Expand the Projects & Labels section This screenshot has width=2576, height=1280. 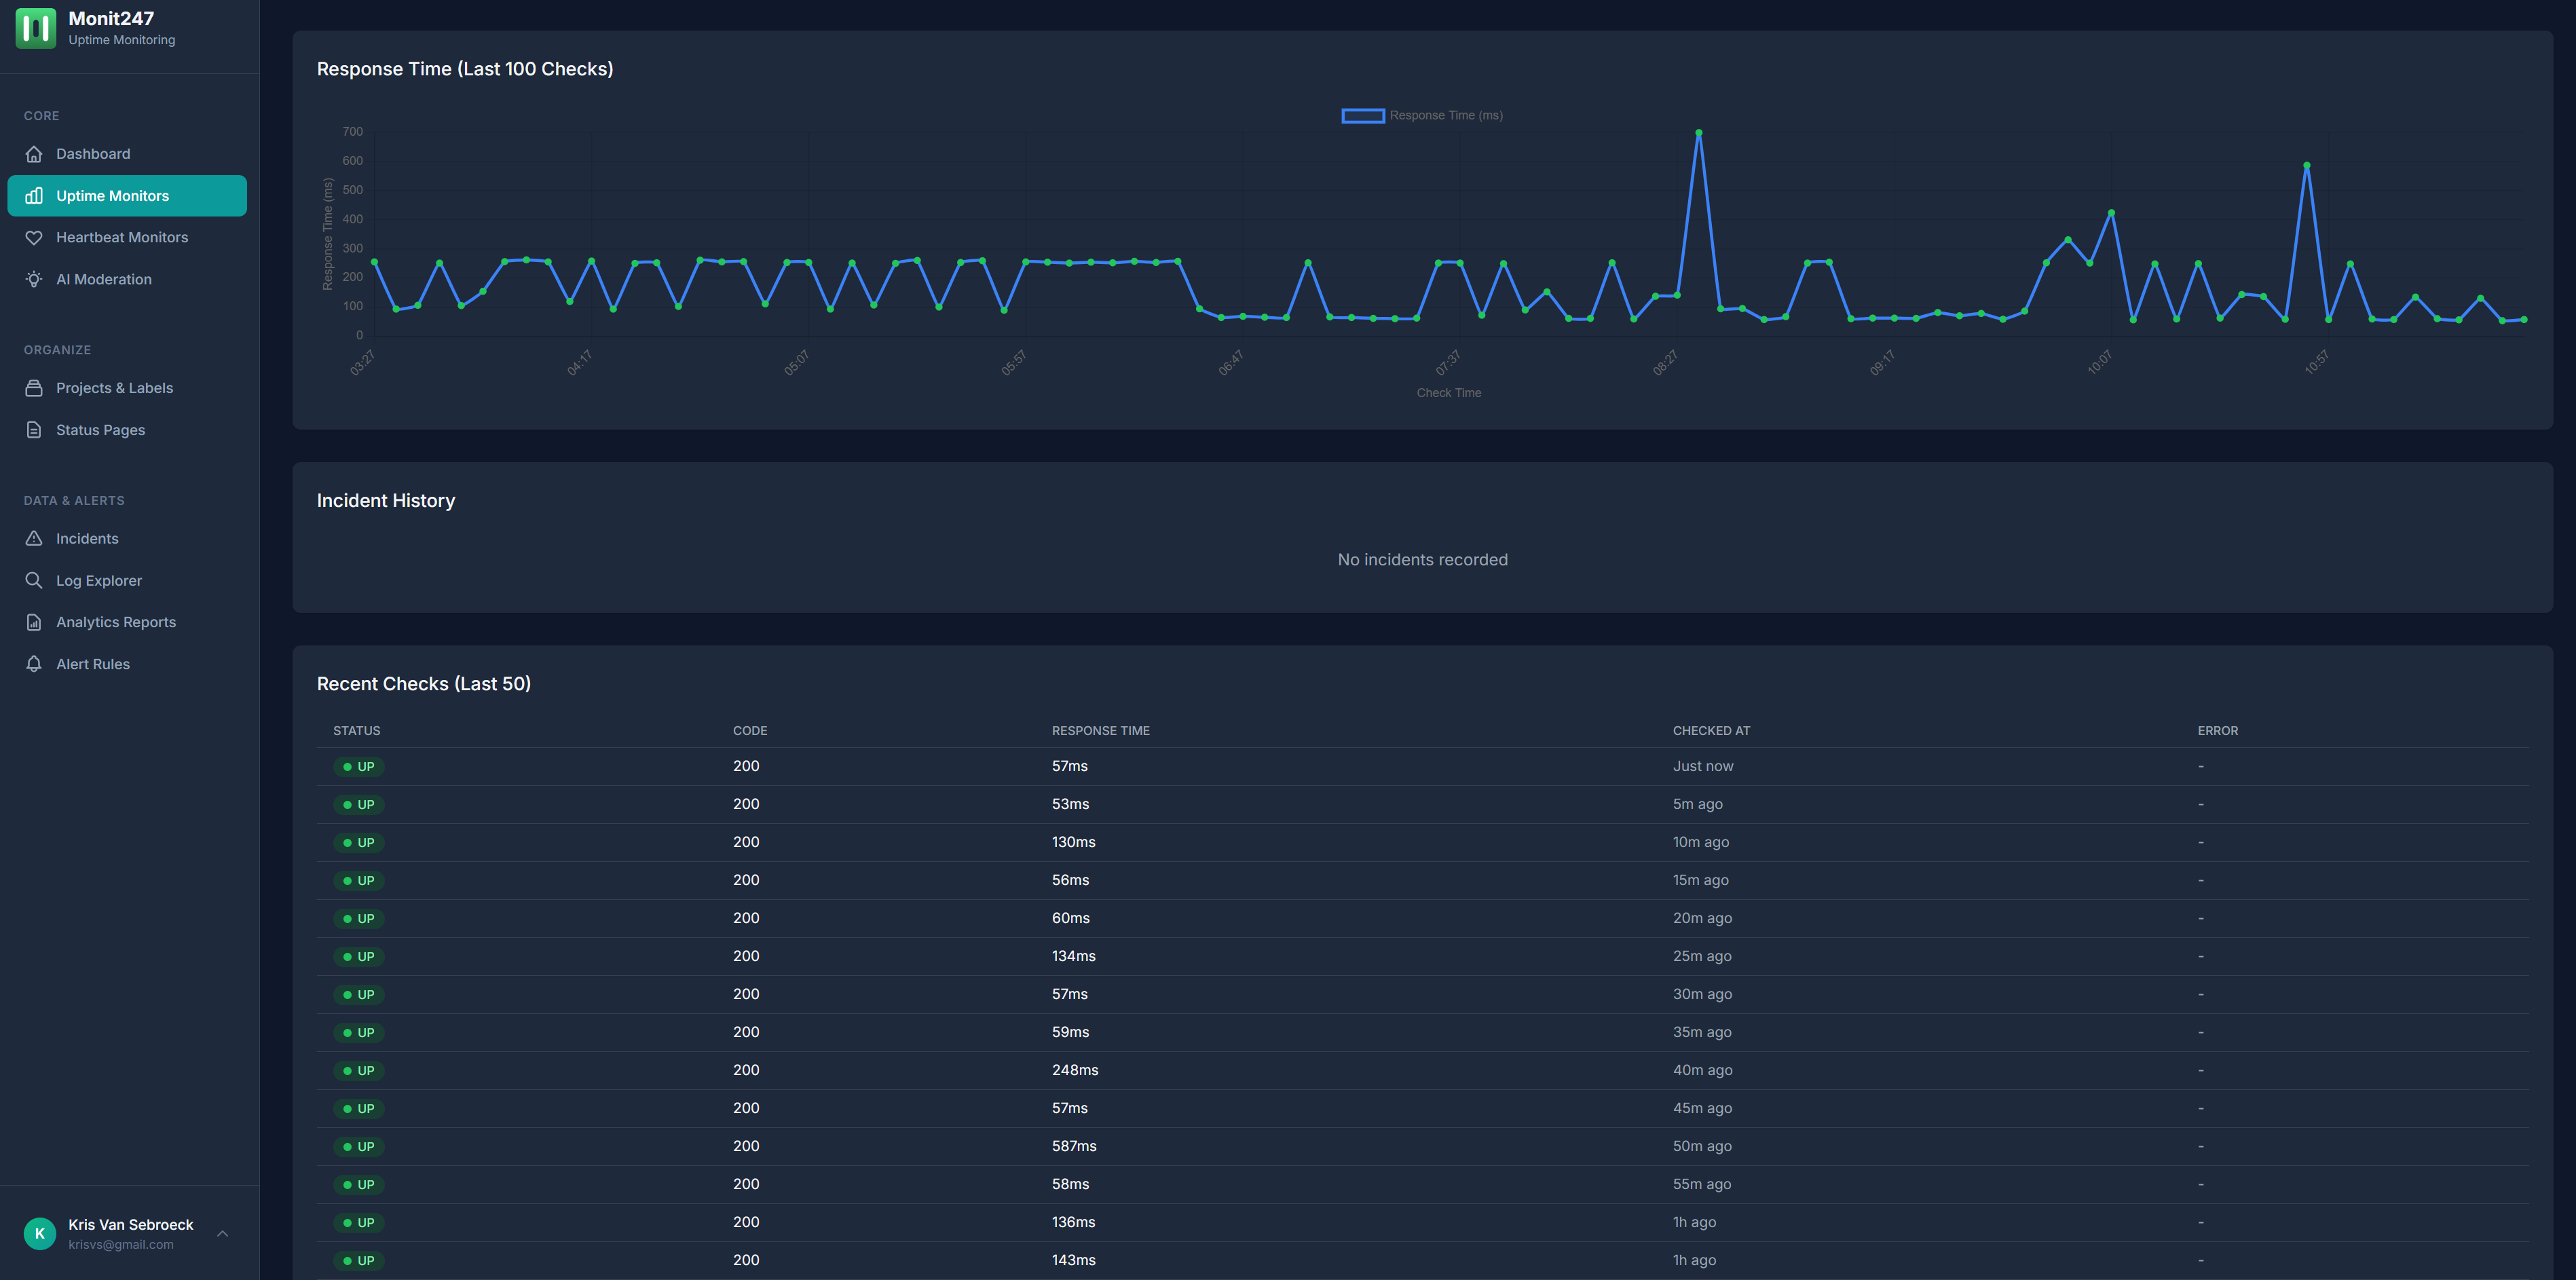click(114, 388)
